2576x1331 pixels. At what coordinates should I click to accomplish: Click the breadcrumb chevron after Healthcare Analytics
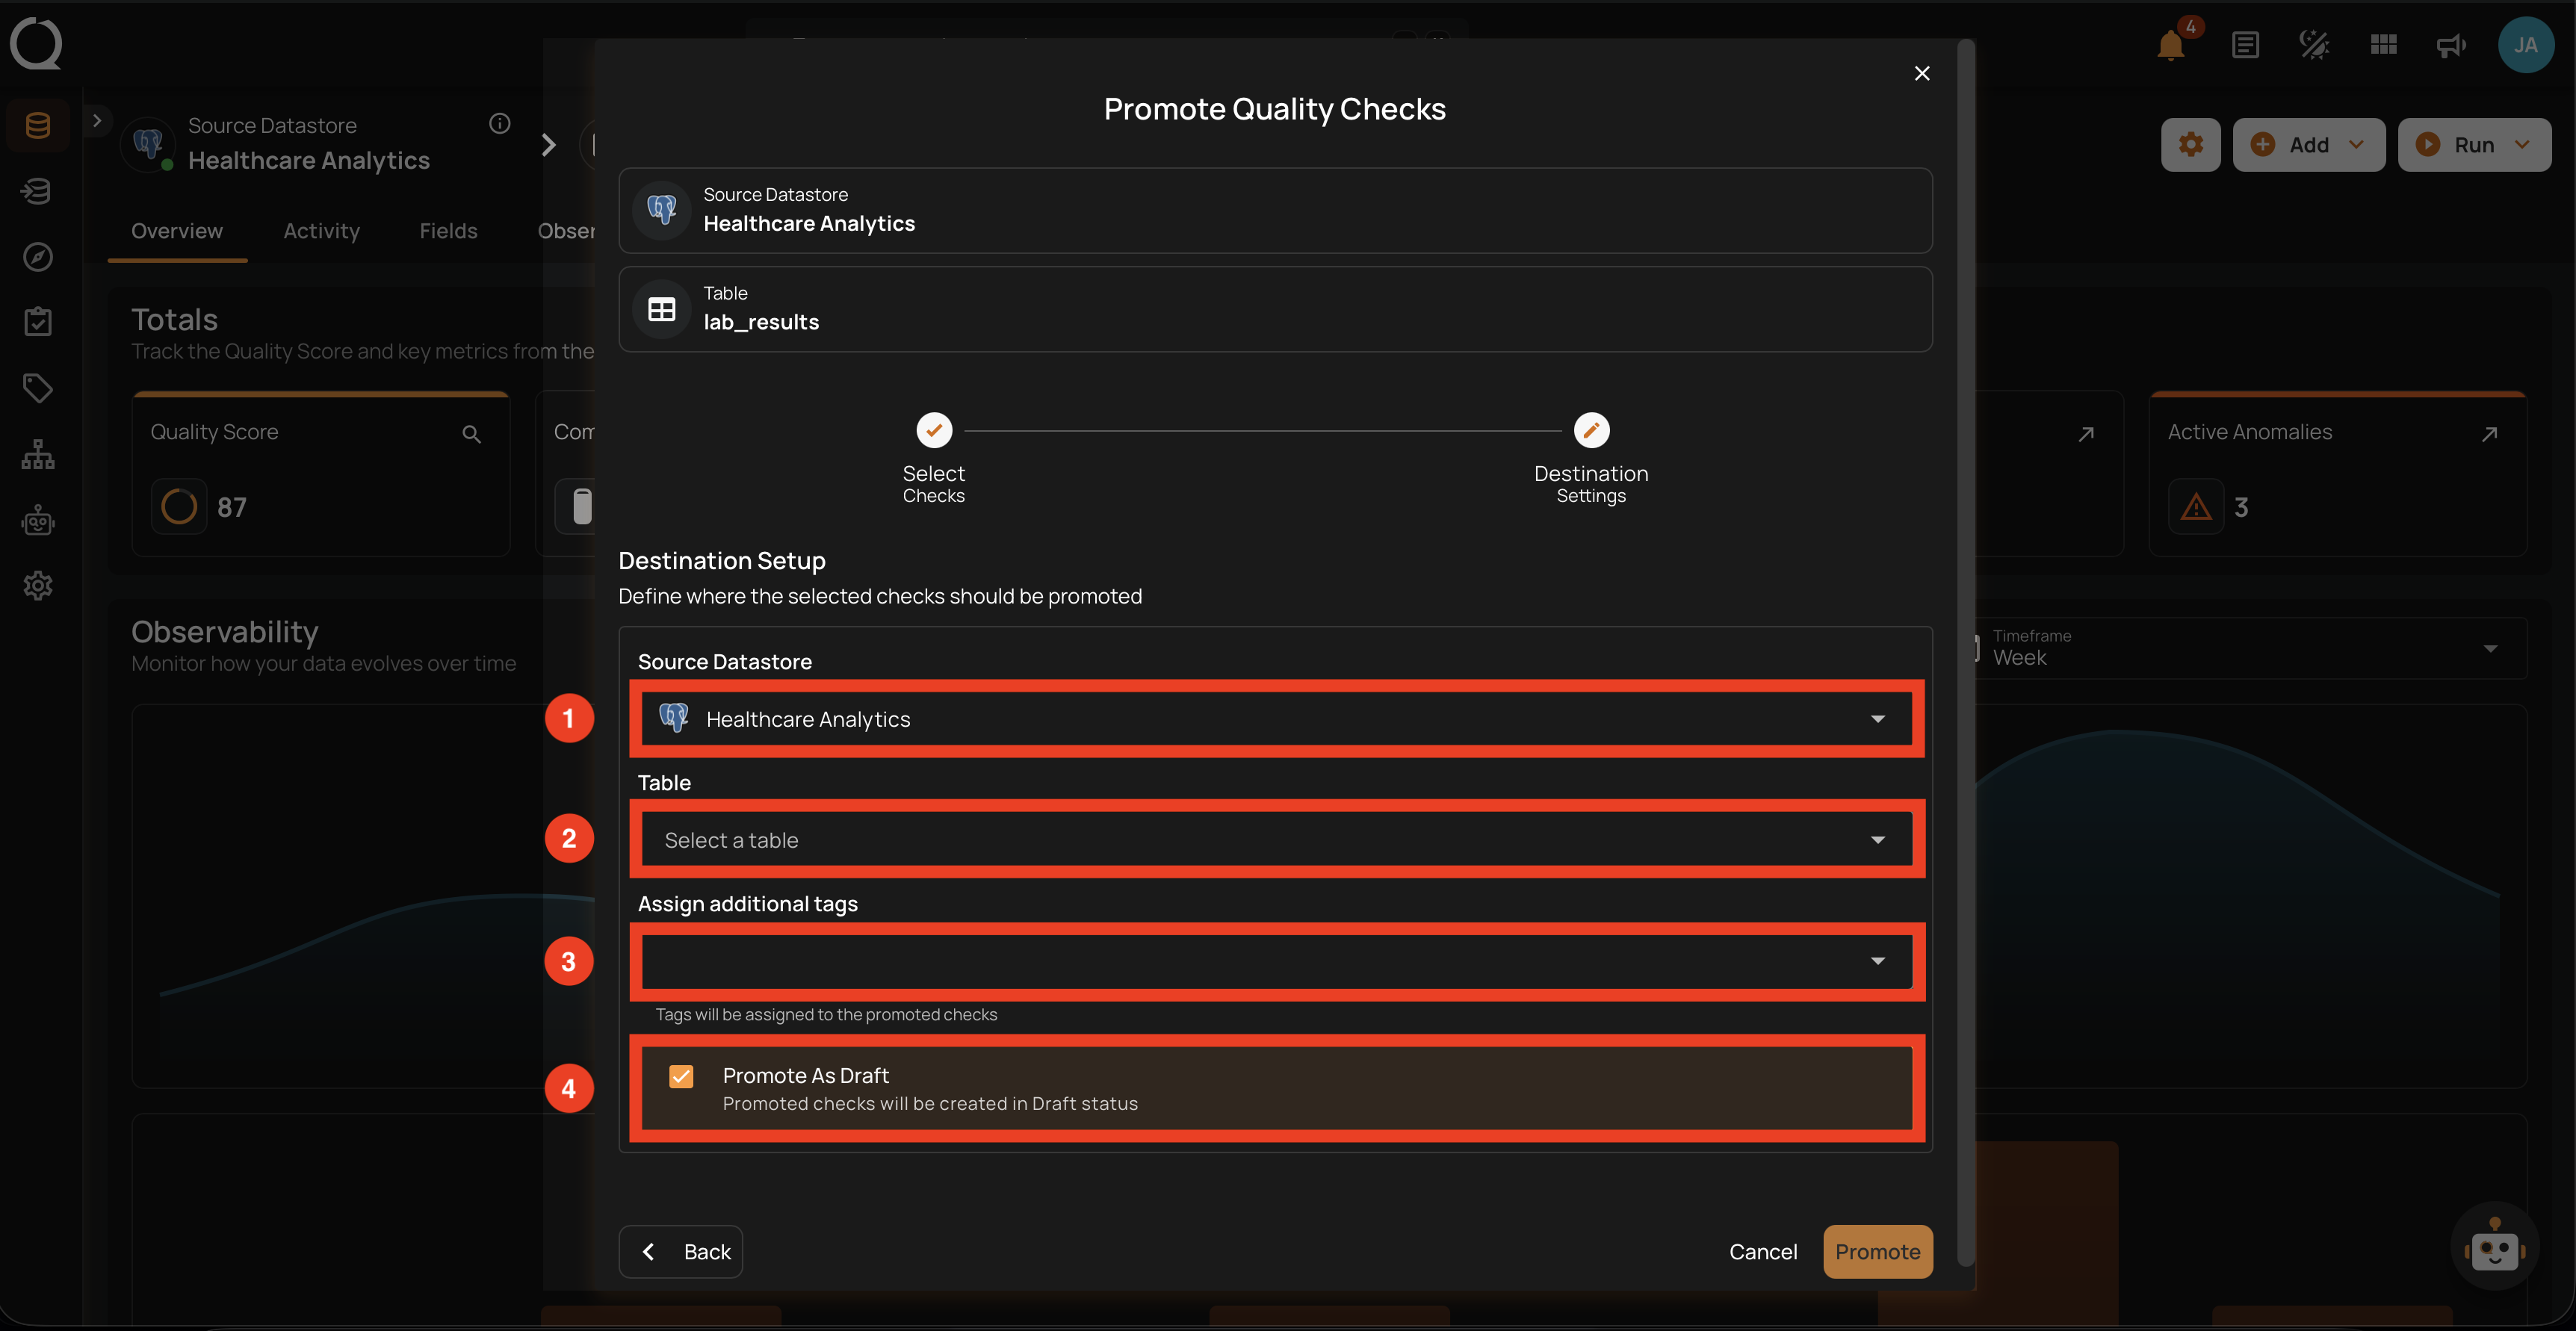coord(549,145)
